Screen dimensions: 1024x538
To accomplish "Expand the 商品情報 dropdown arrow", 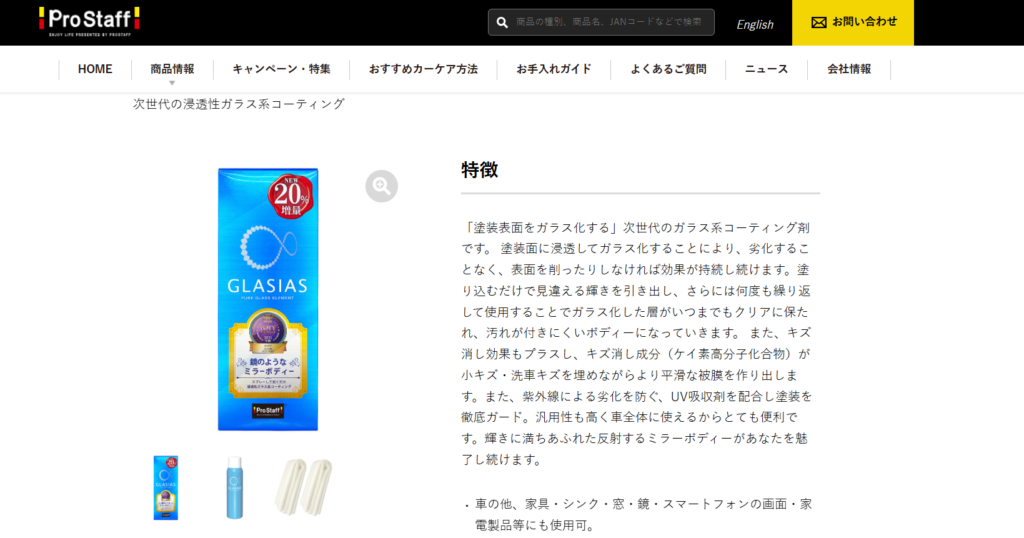I will pos(172,83).
